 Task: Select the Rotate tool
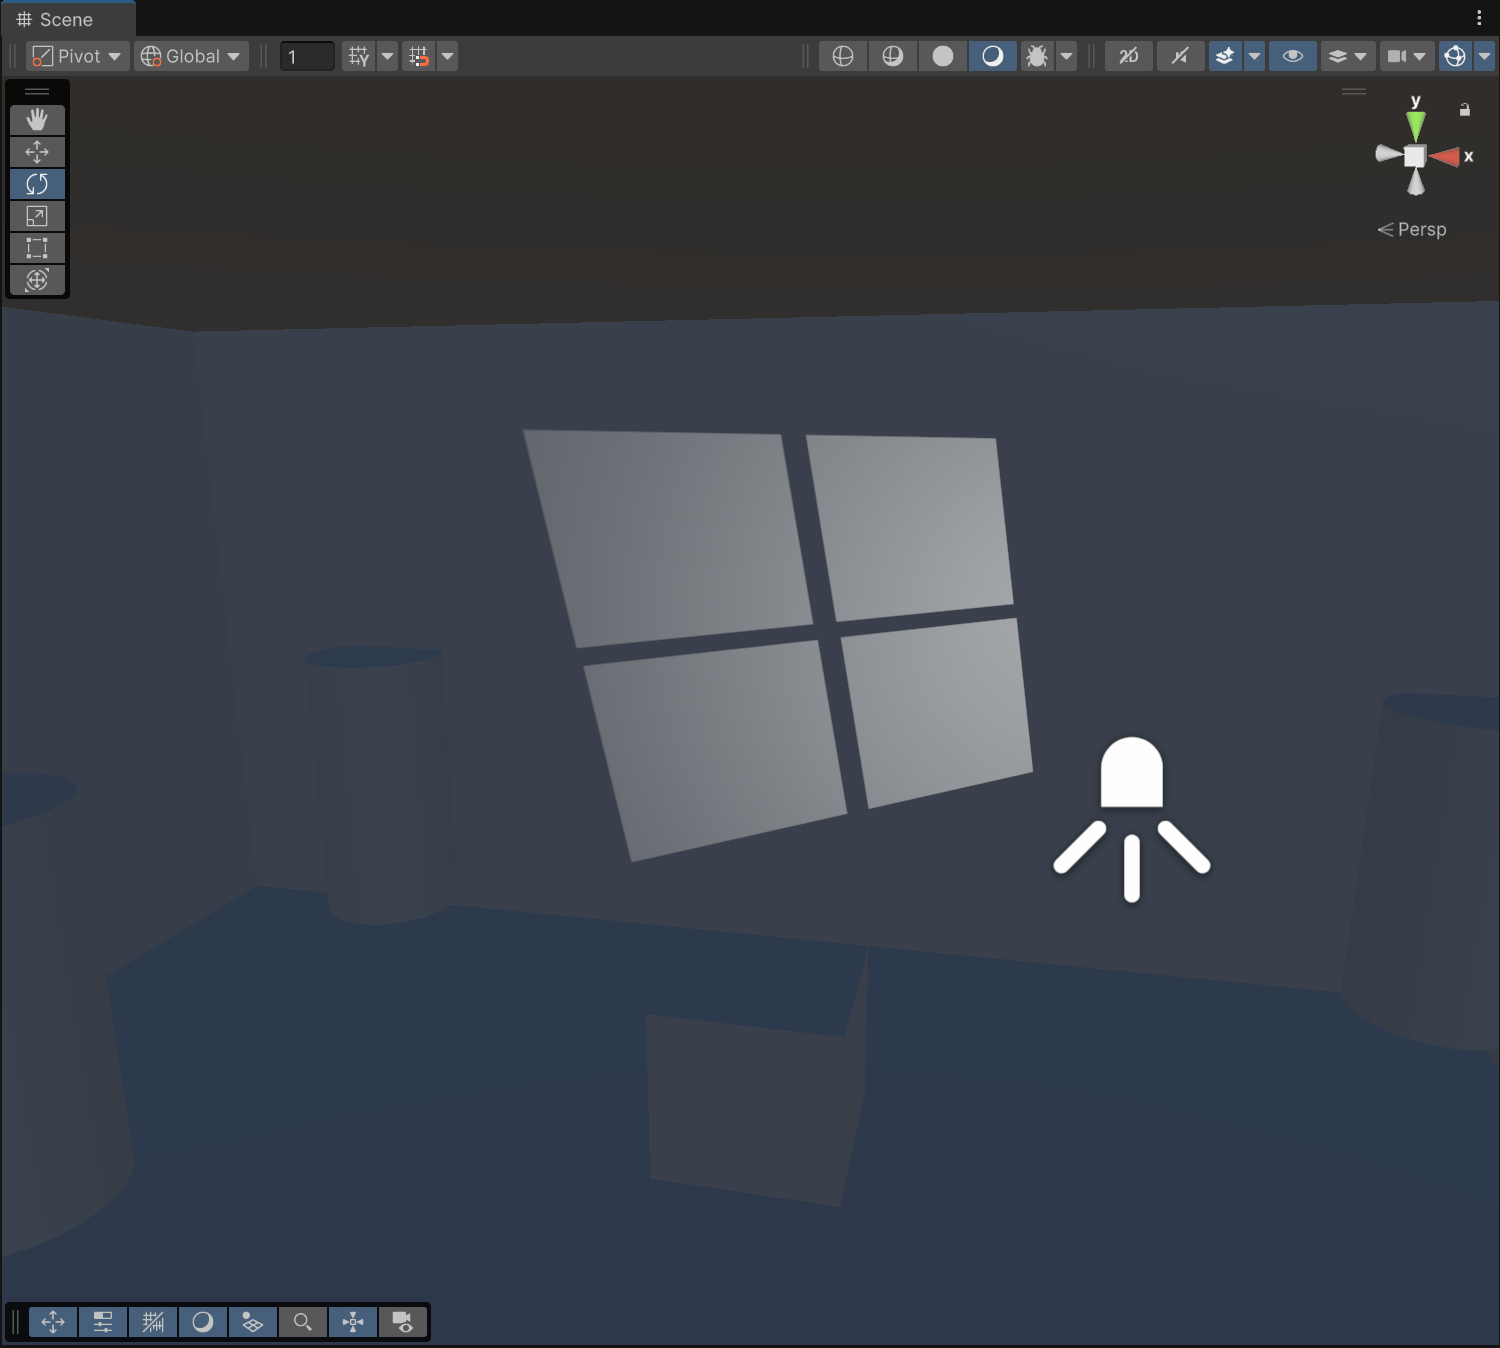point(37,184)
